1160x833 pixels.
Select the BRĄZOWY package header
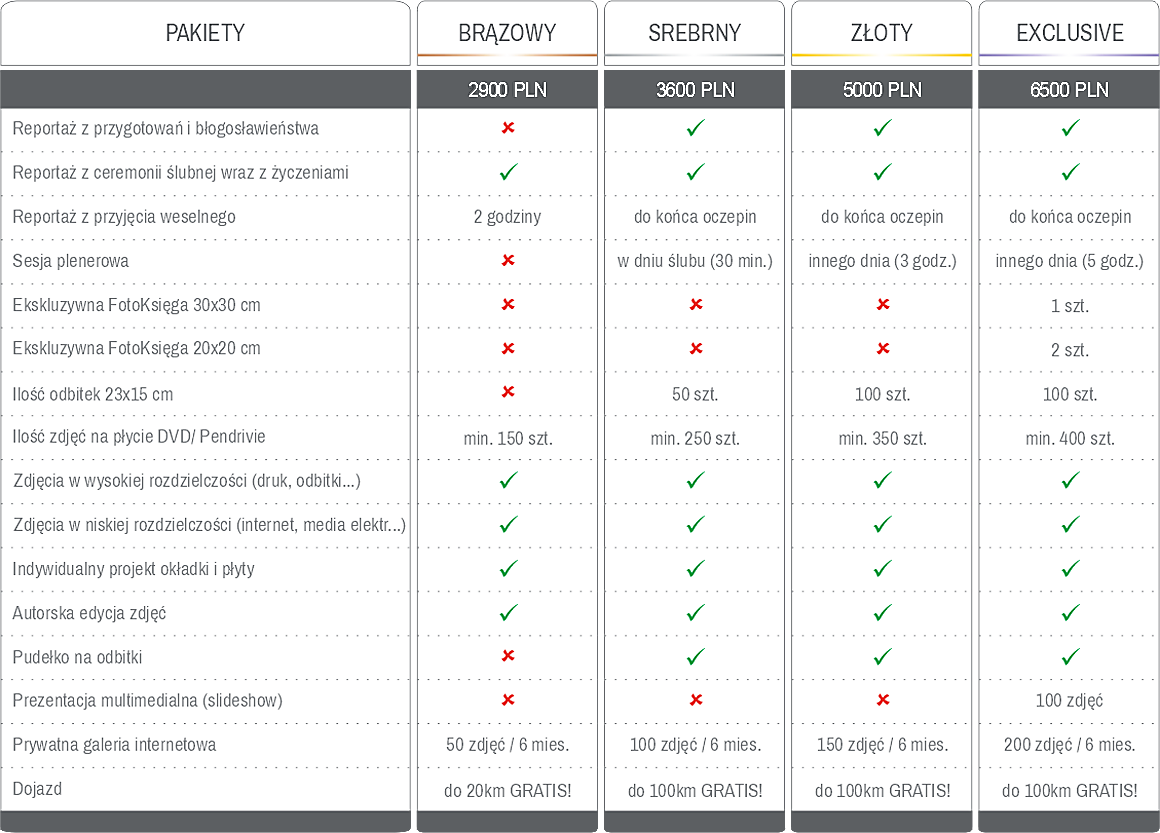pos(507,33)
